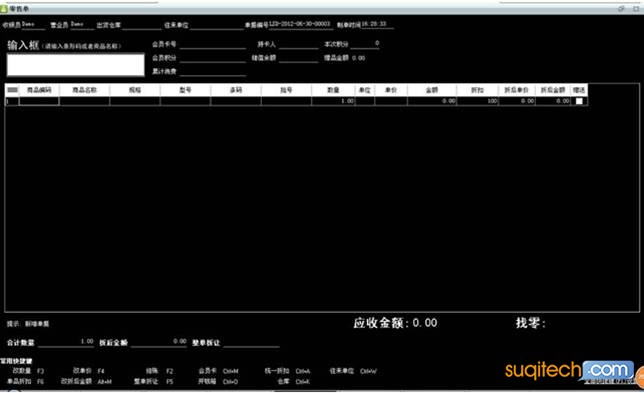Click the 制单时间 value
The height and width of the screenshot is (393, 644).
tap(377, 24)
